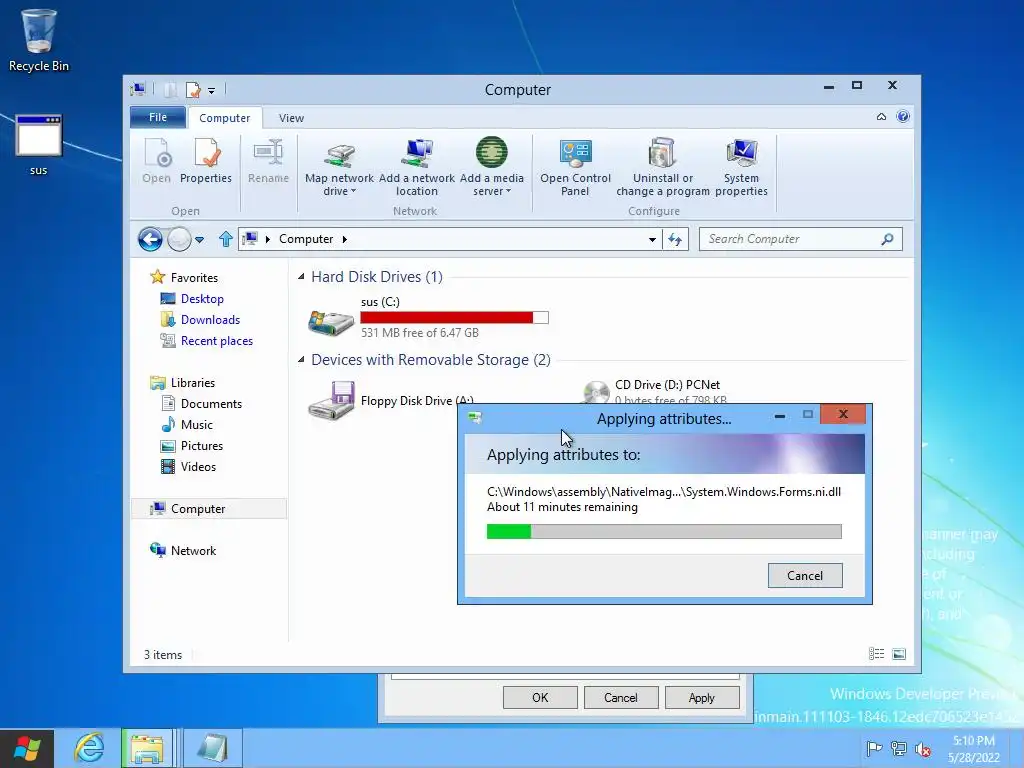Click Uninstall or change a program
The image size is (1024, 768).
point(663,167)
